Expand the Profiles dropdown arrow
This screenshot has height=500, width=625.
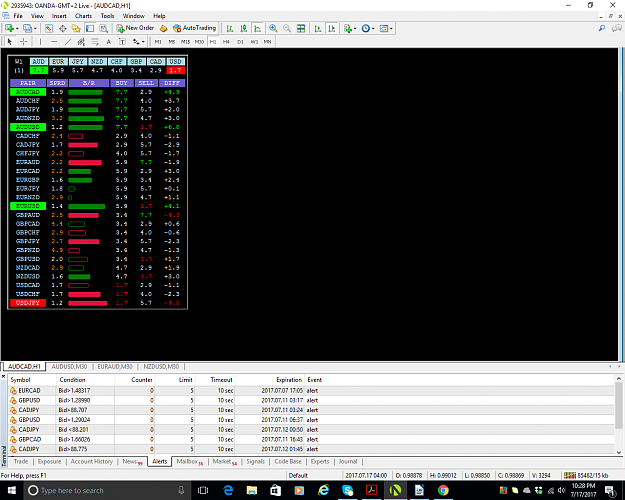35,29
